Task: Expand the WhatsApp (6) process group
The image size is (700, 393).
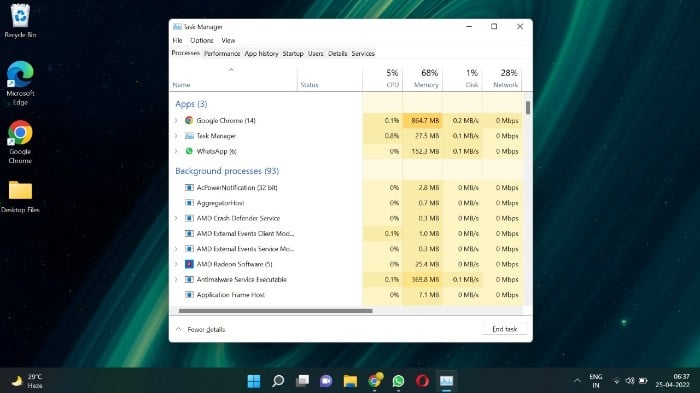Action: click(176, 151)
